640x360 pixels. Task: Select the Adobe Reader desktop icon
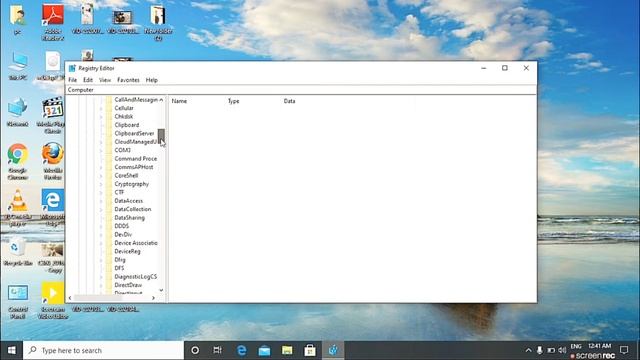[53, 22]
